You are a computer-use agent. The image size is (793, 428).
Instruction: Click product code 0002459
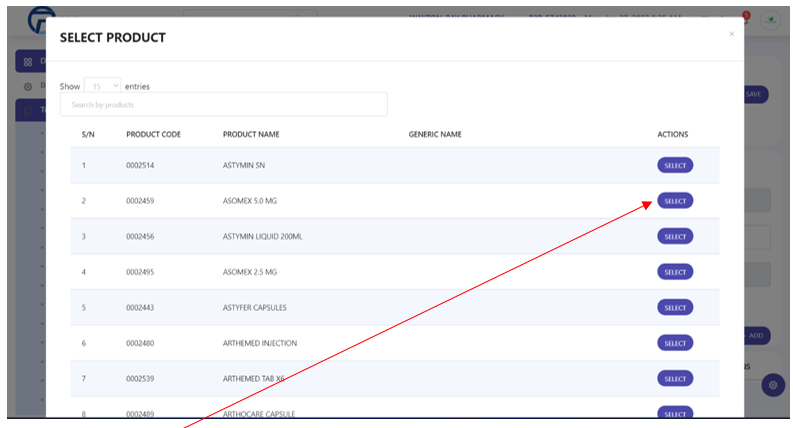click(140, 201)
